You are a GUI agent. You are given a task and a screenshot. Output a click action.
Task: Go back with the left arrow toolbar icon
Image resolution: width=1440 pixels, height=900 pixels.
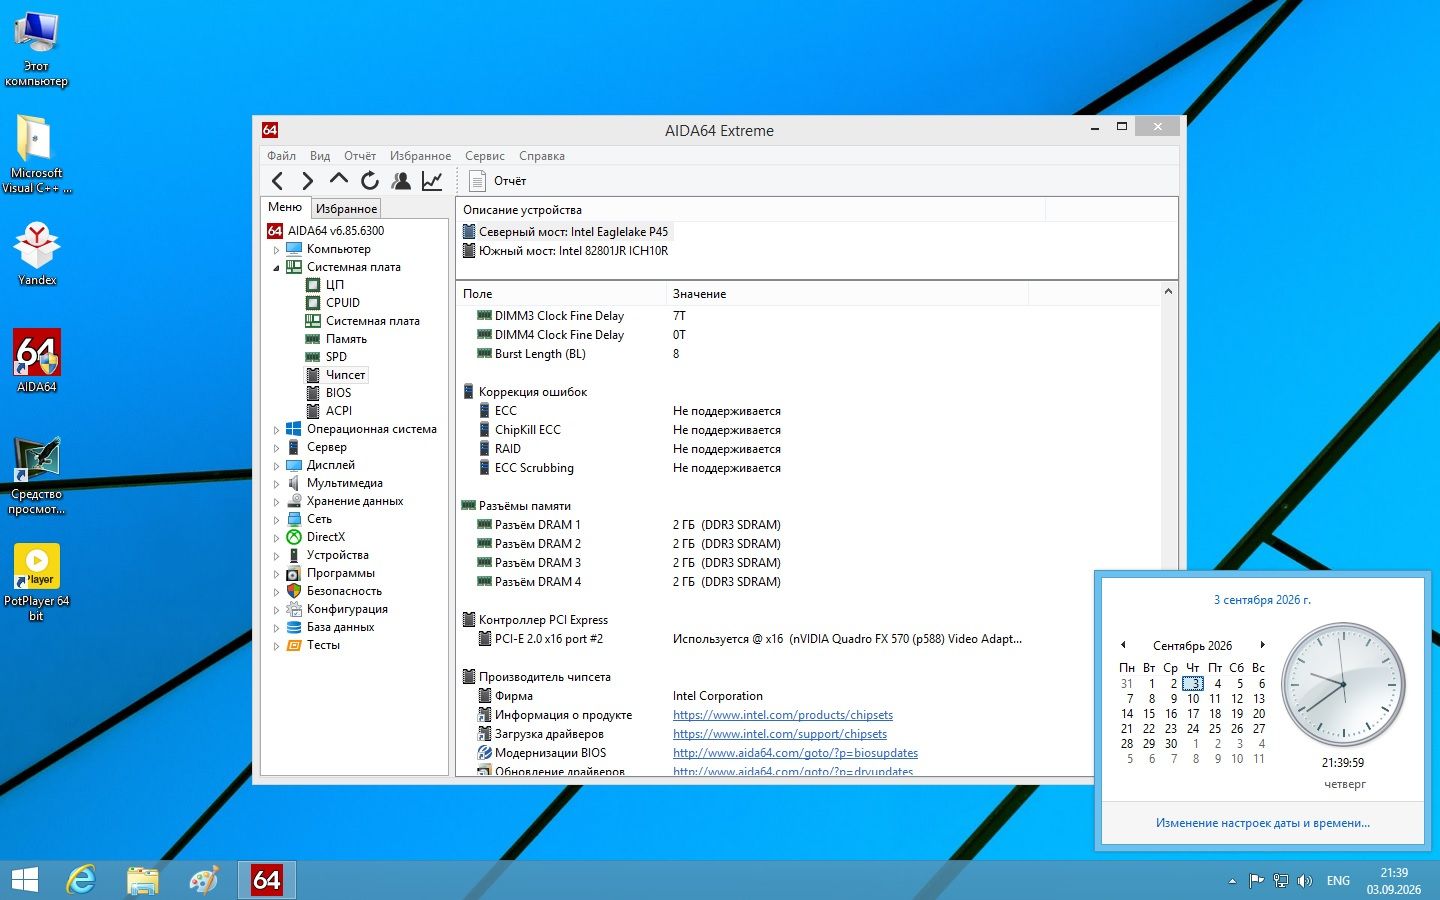pyautogui.click(x=278, y=181)
